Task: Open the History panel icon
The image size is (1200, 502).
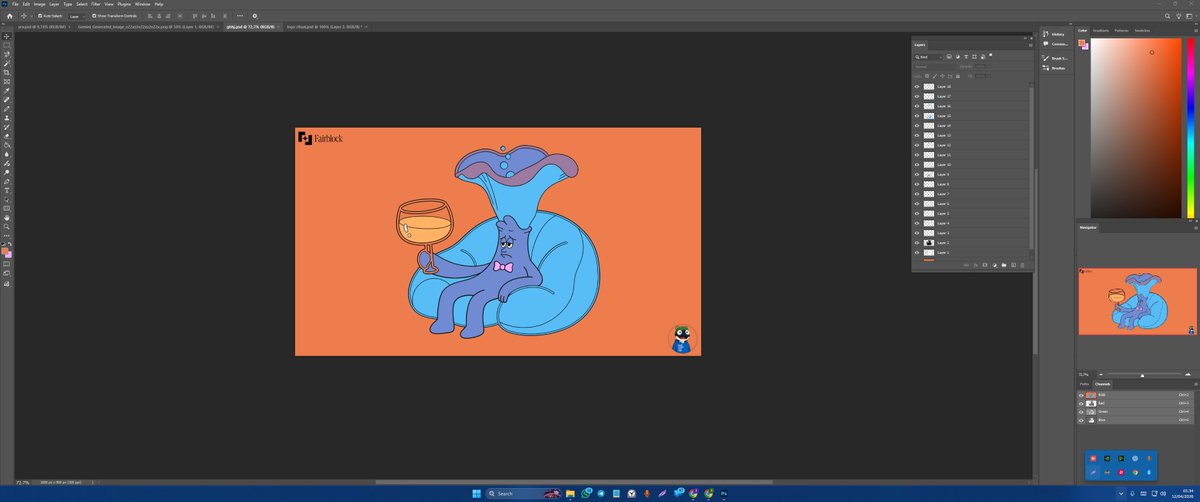Action: 1046,34
